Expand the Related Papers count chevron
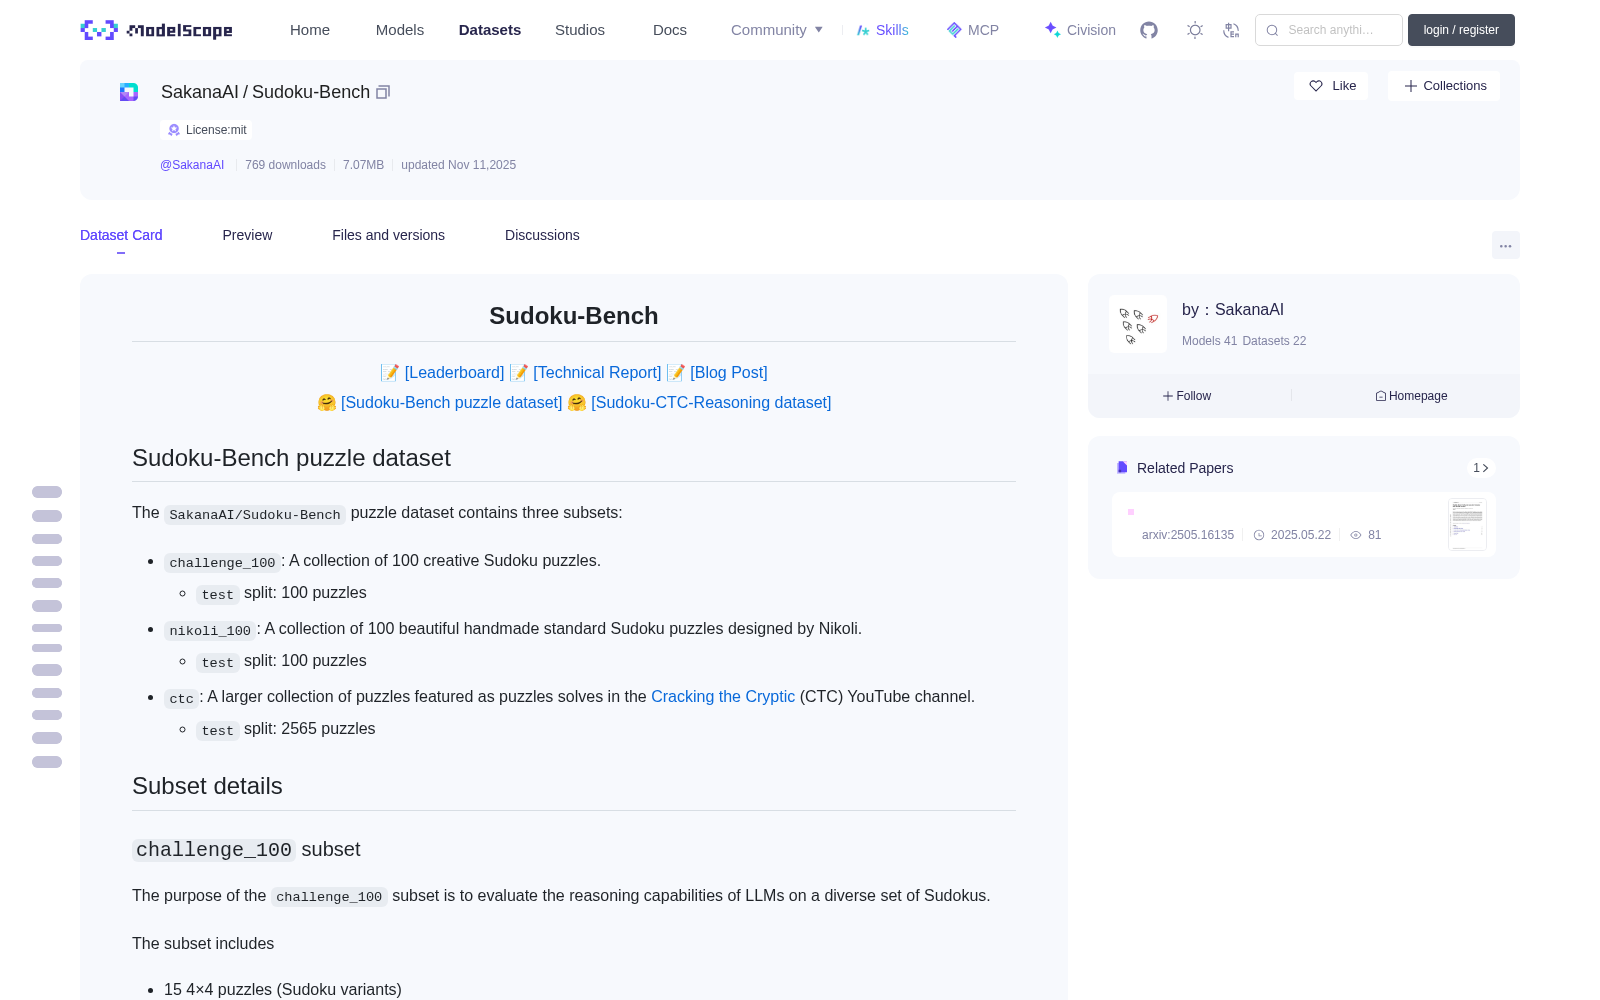The height and width of the screenshot is (1000, 1600). (1481, 468)
